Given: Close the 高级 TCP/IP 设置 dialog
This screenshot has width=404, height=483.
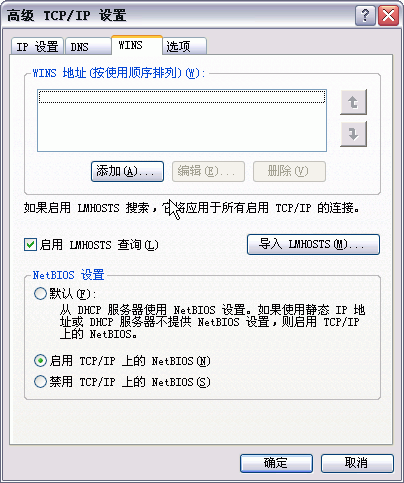Looking at the screenshot, I should [389, 16].
